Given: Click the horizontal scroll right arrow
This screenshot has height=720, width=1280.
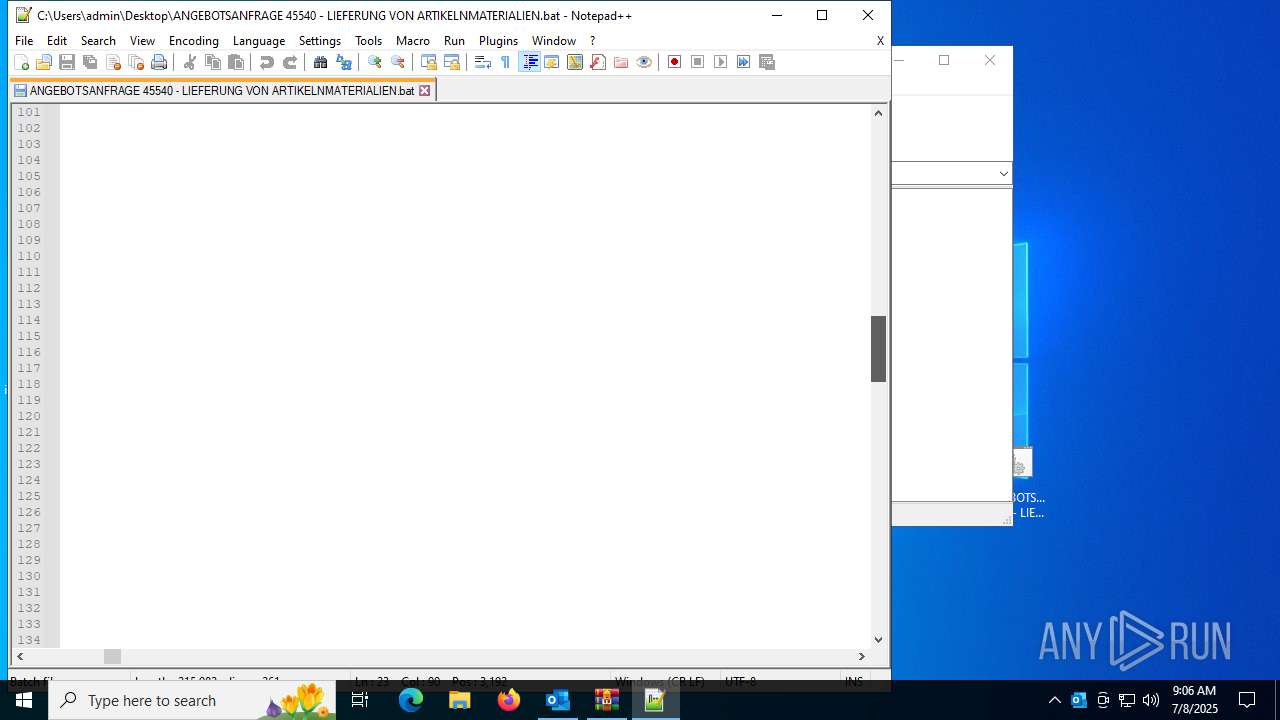Looking at the screenshot, I should tap(862, 657).
